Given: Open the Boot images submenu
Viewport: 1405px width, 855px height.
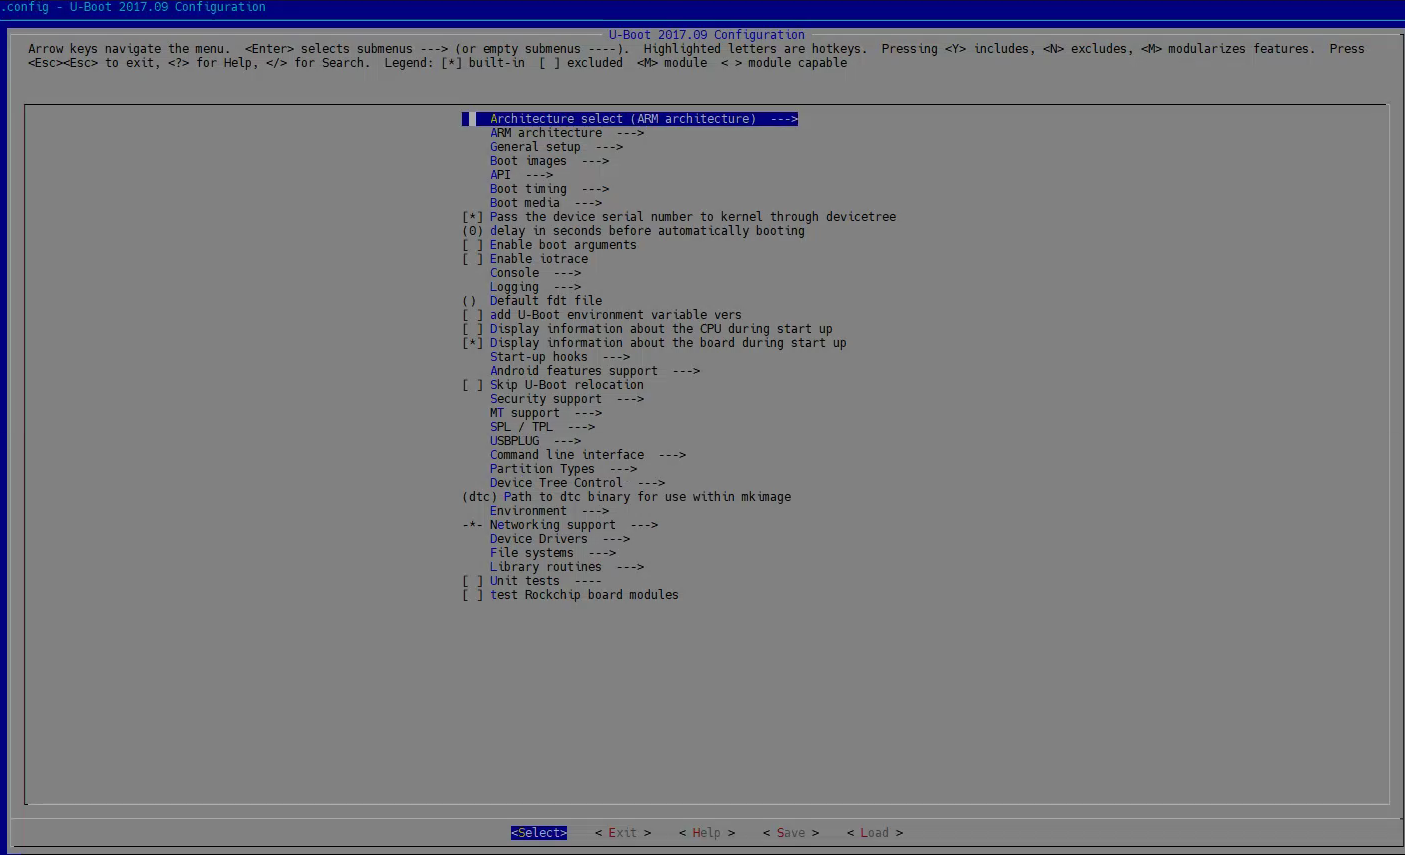Looking at the screenshot, I should [x=549, y=161].
